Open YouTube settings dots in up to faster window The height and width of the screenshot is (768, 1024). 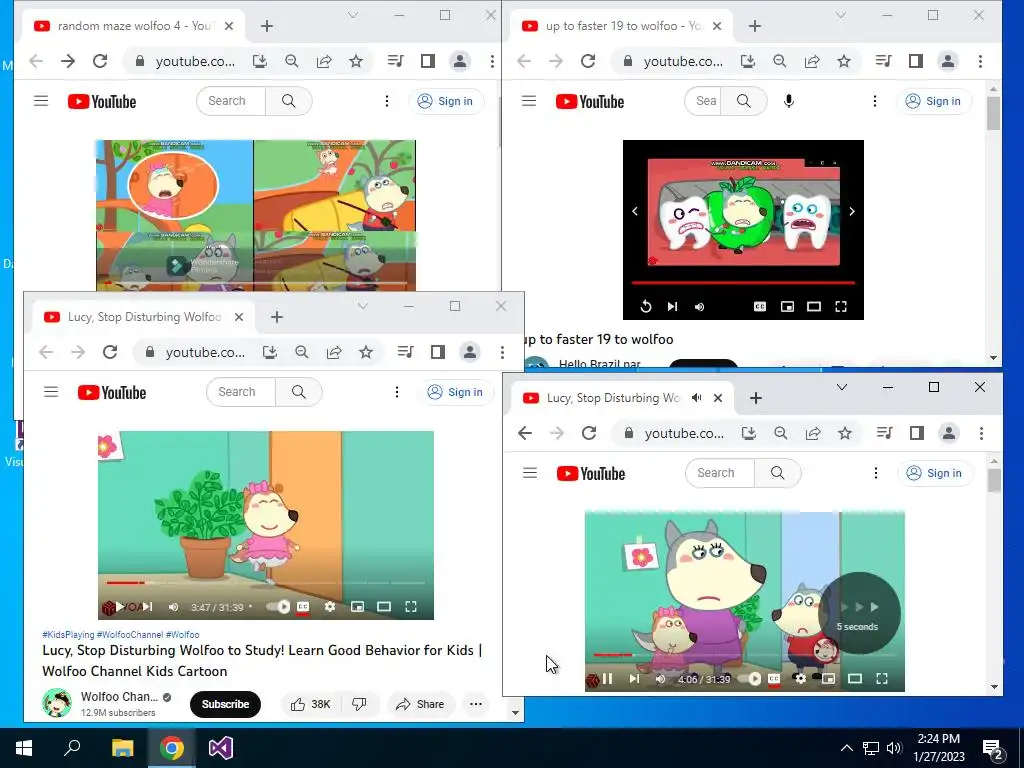click(x=874, y=101)
